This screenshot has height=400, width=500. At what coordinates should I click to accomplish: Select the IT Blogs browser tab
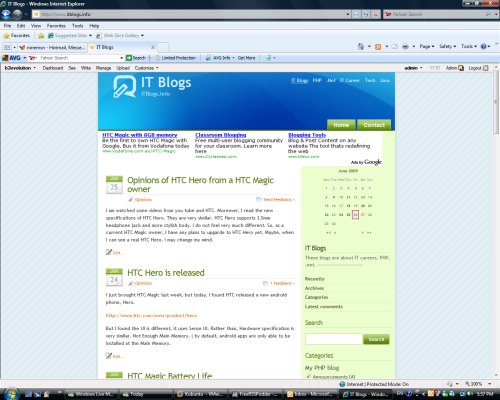coord(123,47)
